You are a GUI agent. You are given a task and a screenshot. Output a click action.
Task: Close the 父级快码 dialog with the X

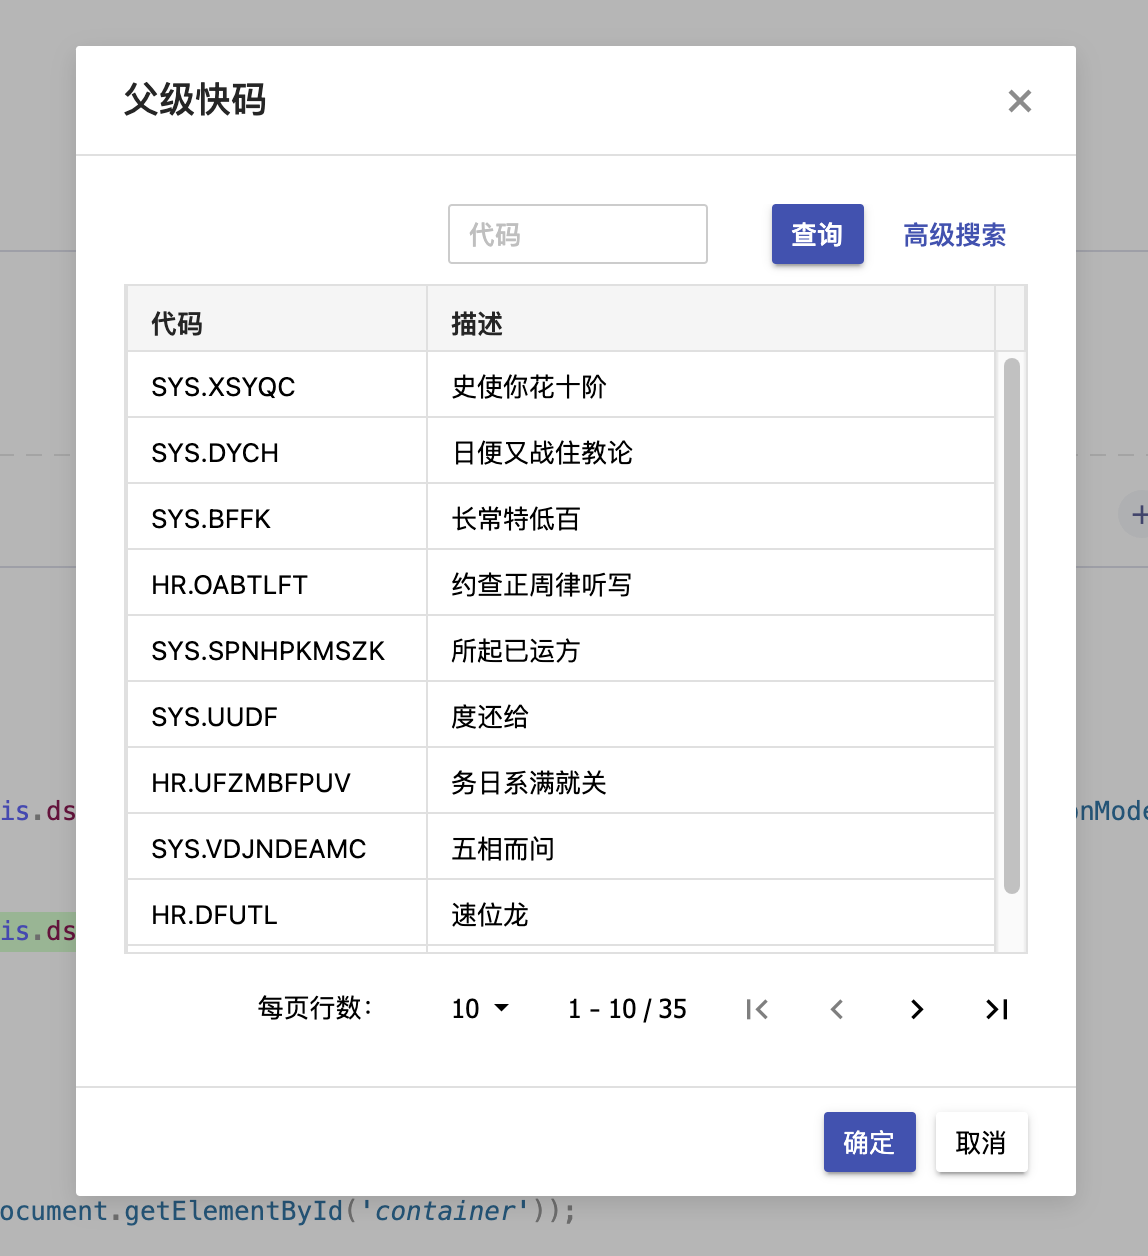click(x=1019, y=101)
